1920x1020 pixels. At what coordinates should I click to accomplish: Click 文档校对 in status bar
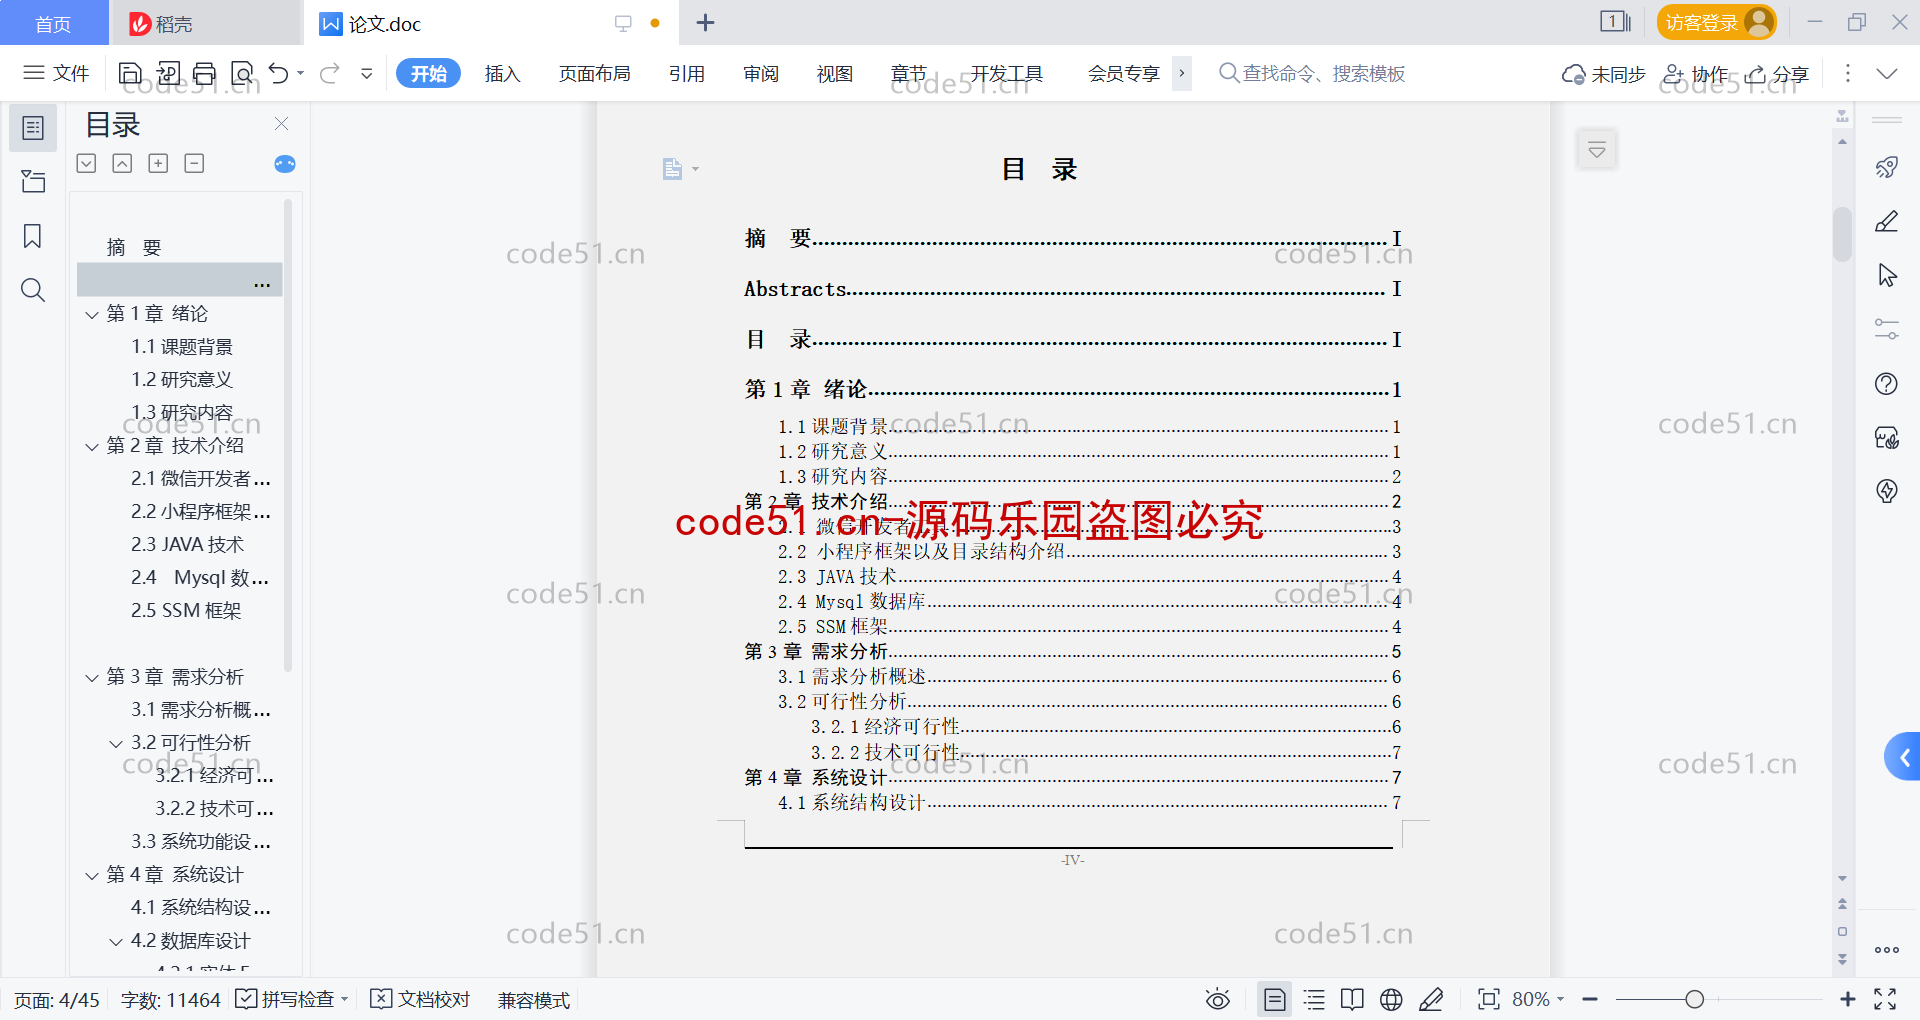420,999
